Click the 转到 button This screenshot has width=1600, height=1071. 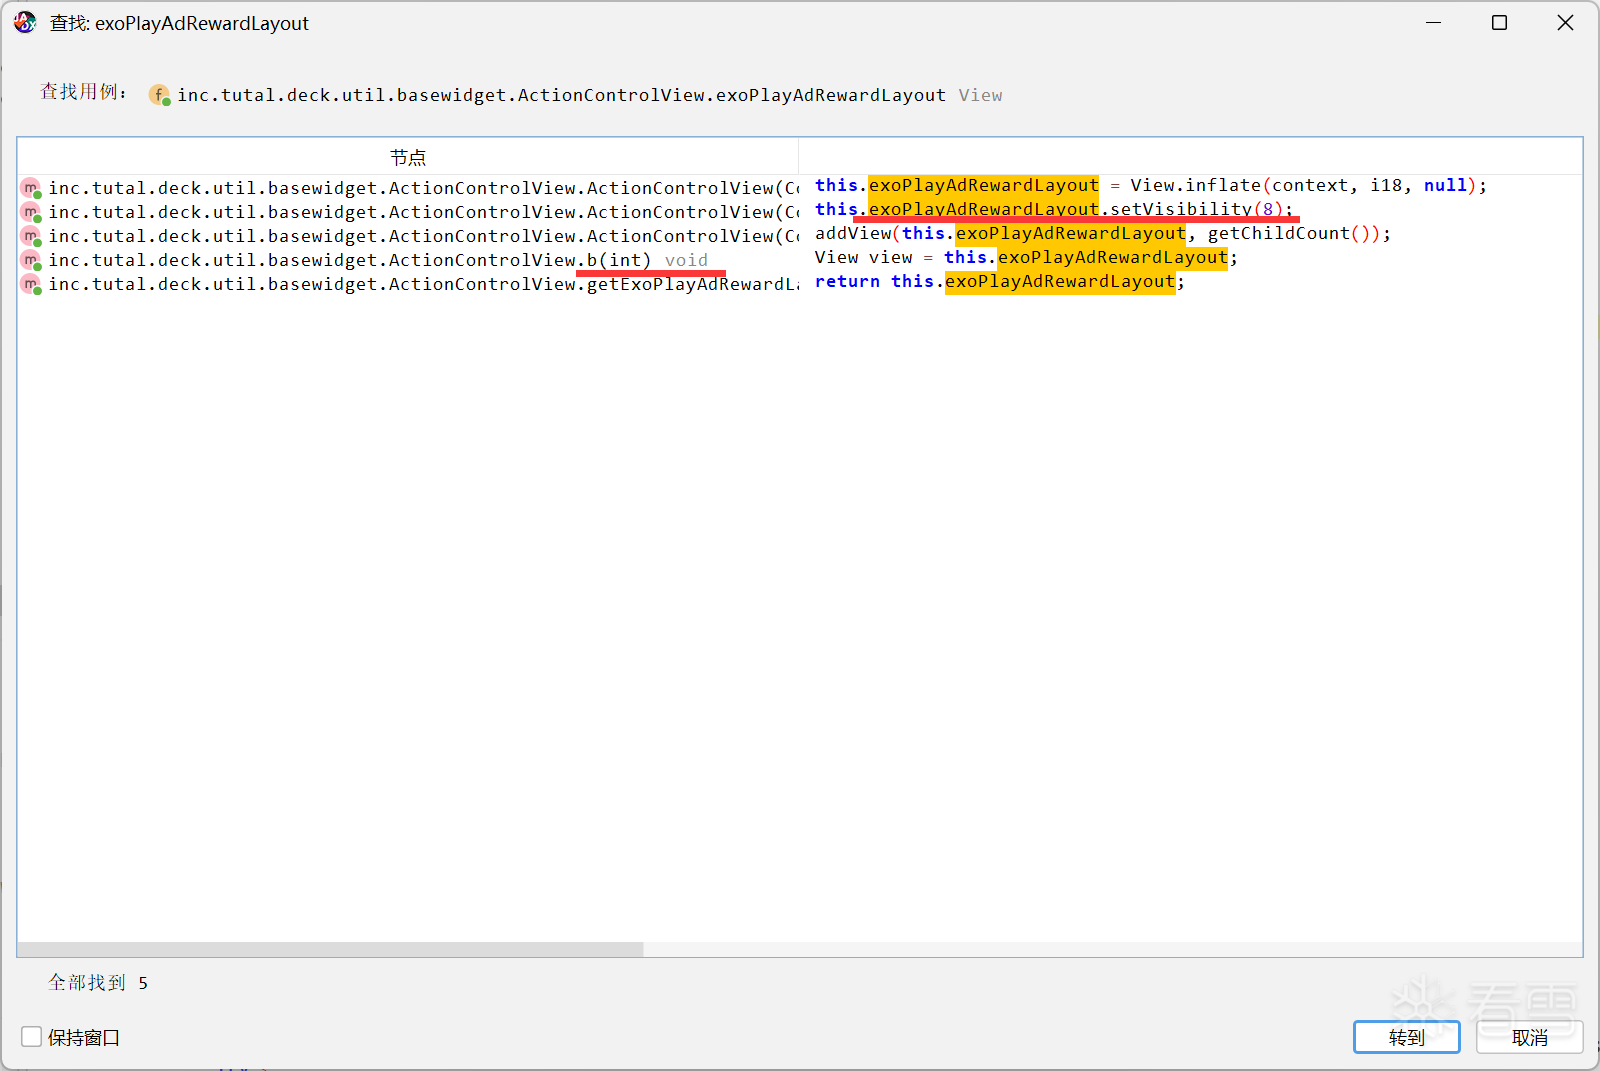coord(1406,1037)
